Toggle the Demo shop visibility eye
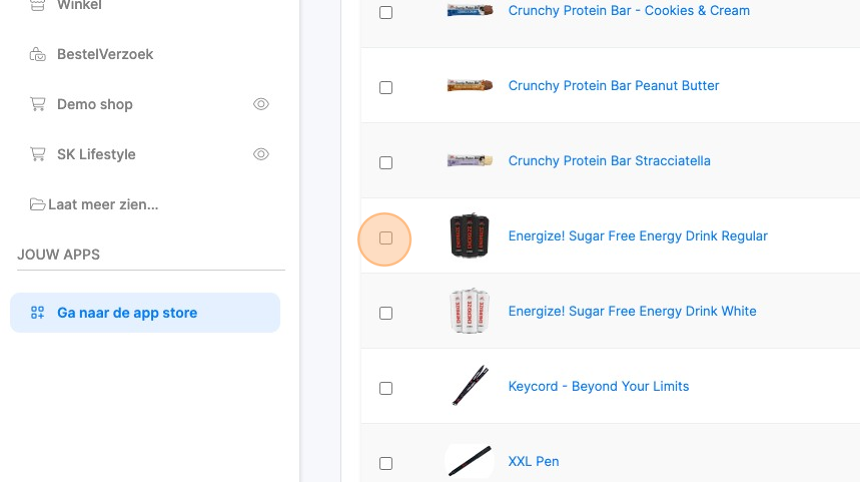The width and height of the screenshot is (860, 482). [261, 104]
